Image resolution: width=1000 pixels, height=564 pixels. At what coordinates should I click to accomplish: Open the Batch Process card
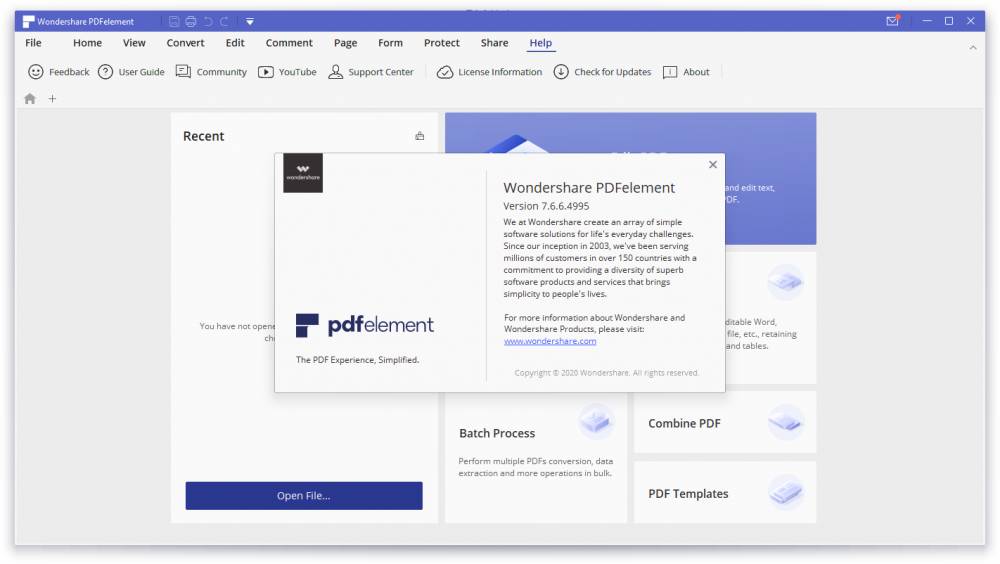pyautogui.click(x=536, y=458)
